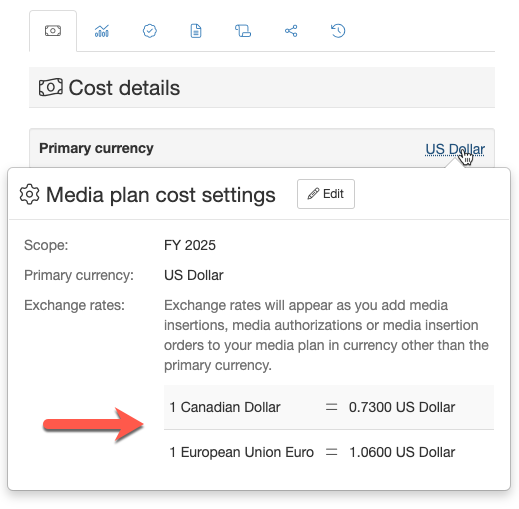The height and width of the screenshot is (509, 519).
Task: Click the pencil icon on Edit button
Action: [313, 194]
